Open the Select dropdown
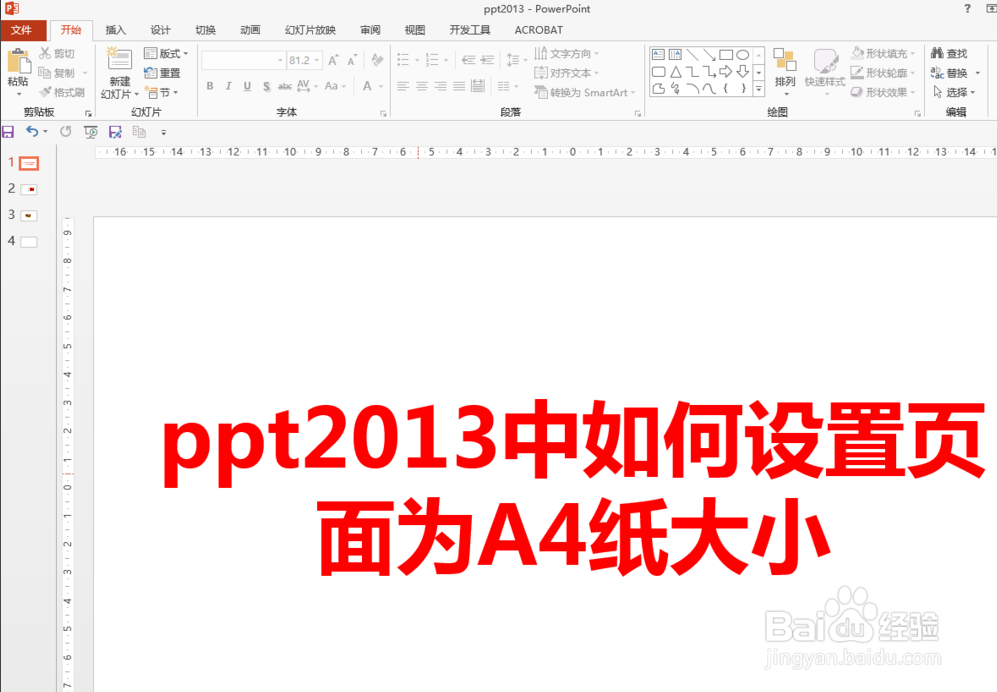The width and height of the screenshot is (997, 692). tap(955, 92)
